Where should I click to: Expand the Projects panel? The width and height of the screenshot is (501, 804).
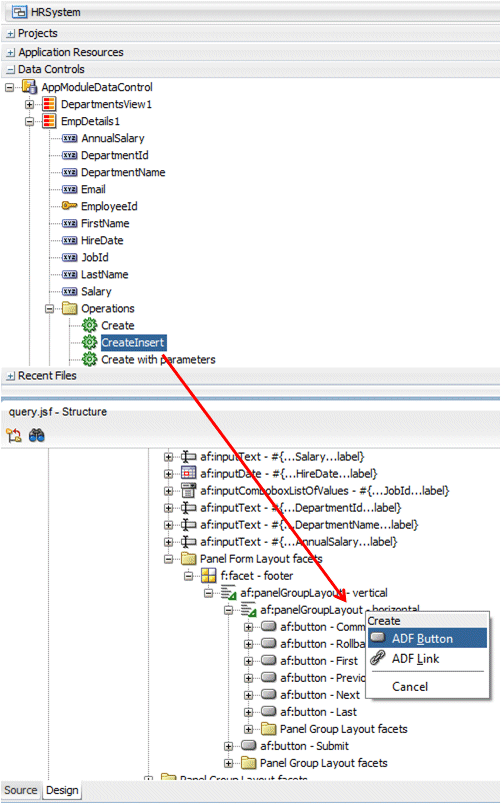coord(11,34)
